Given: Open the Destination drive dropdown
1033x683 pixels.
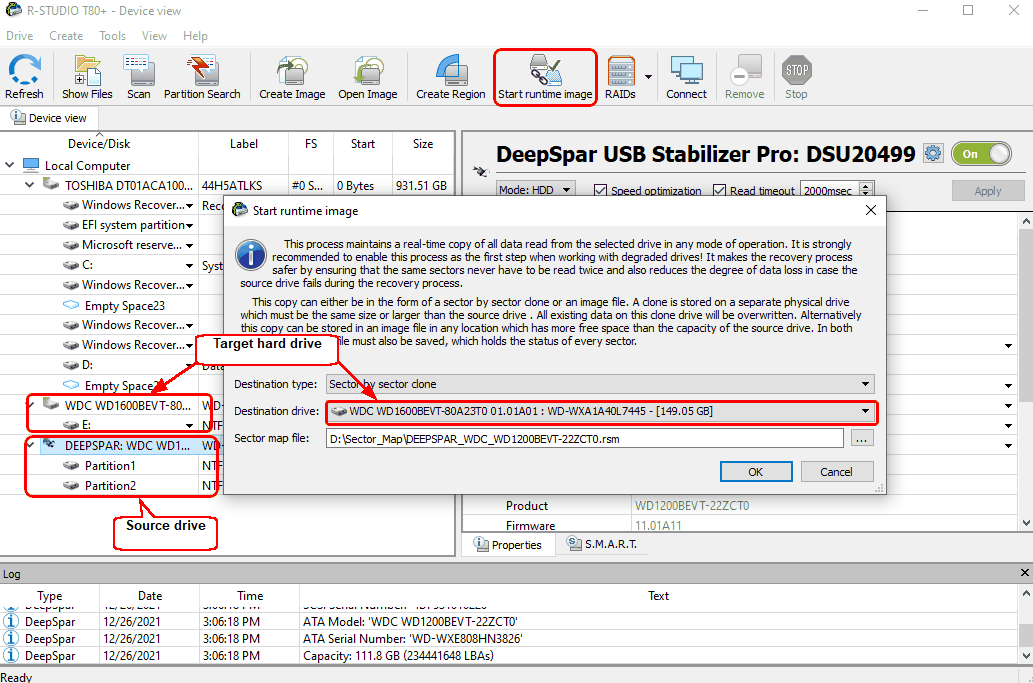Looking at the screenshot, I should 600,411.
